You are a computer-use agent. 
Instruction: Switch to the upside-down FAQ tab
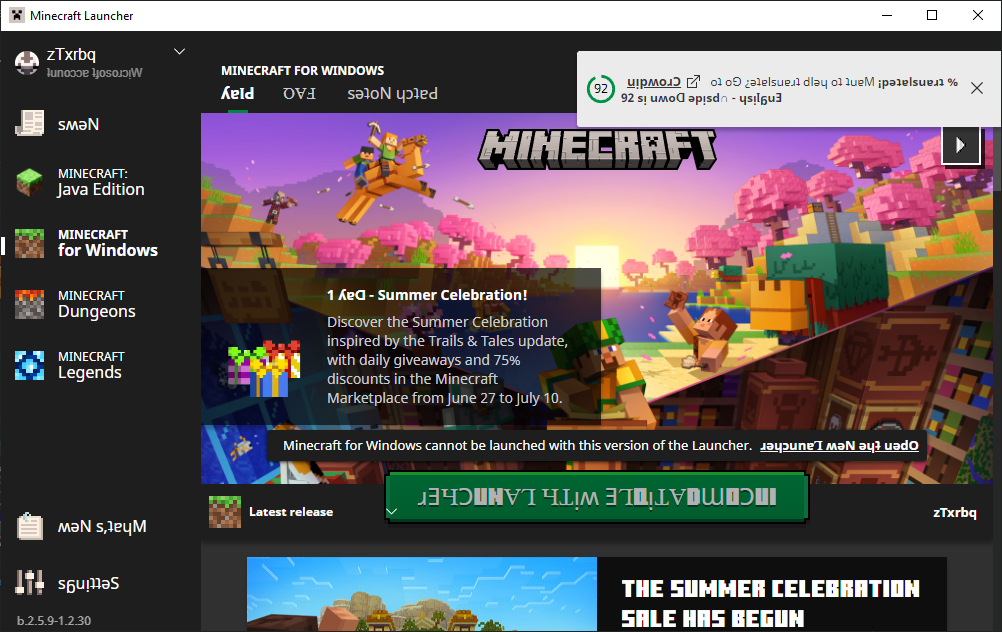pyautogui.click(x=299, y=94)
